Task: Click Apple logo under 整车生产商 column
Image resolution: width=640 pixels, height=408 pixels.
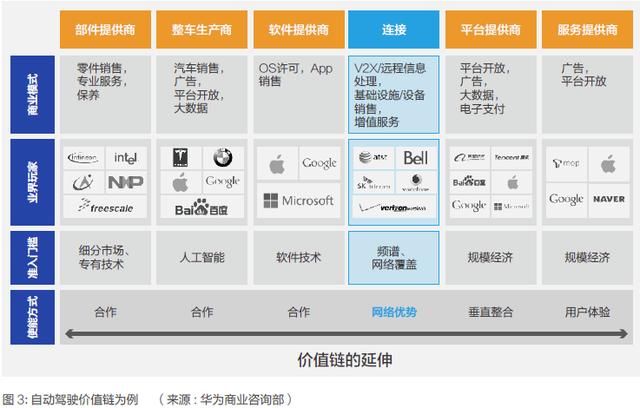Action: [180, 182]
